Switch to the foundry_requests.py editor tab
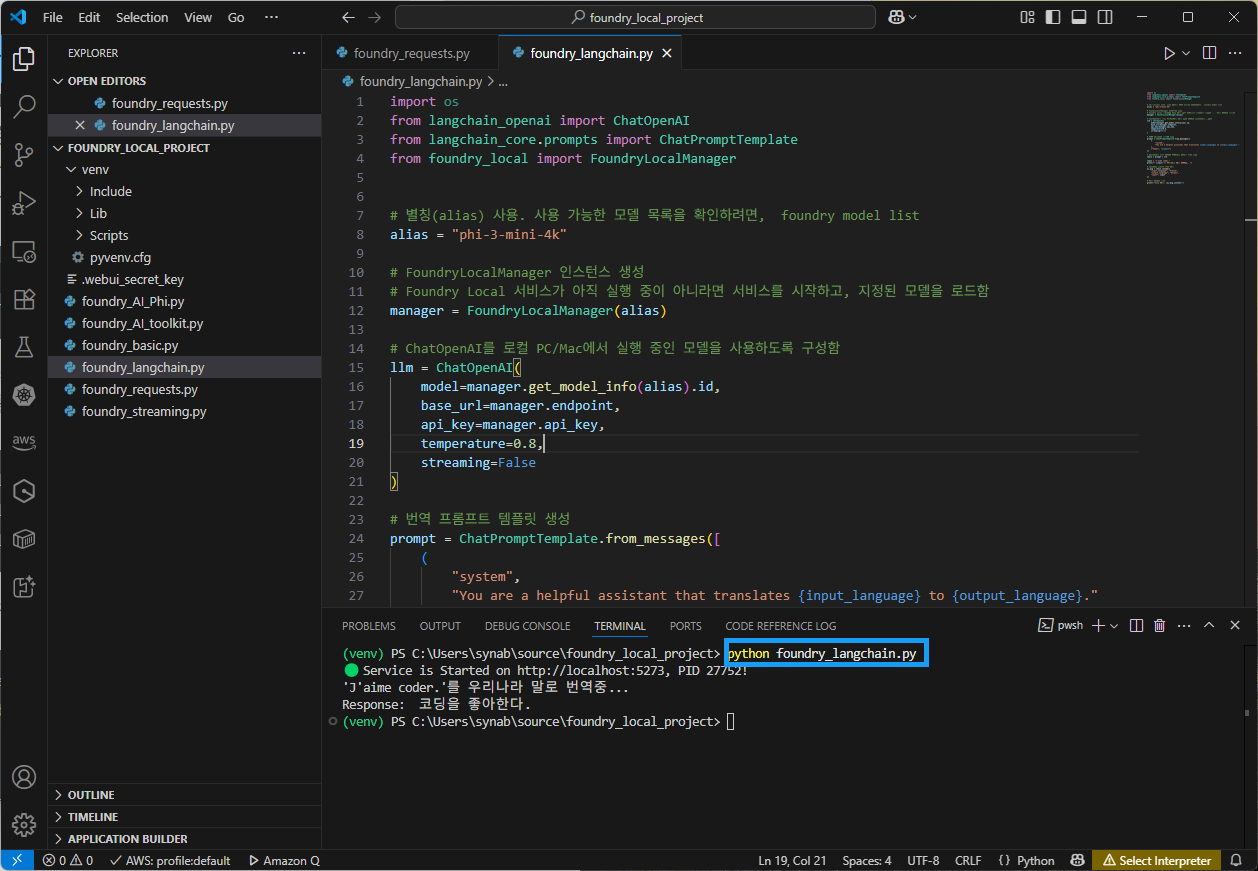 pos(411,53)
